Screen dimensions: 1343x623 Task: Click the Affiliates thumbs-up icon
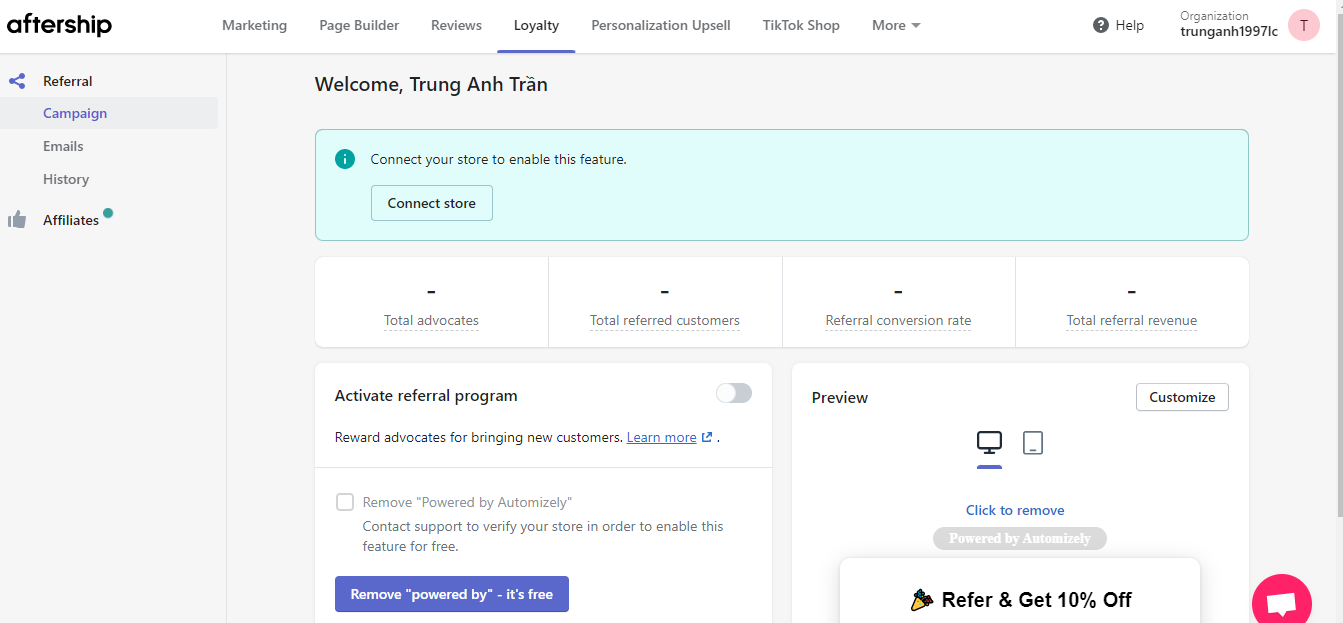[17, 220]
